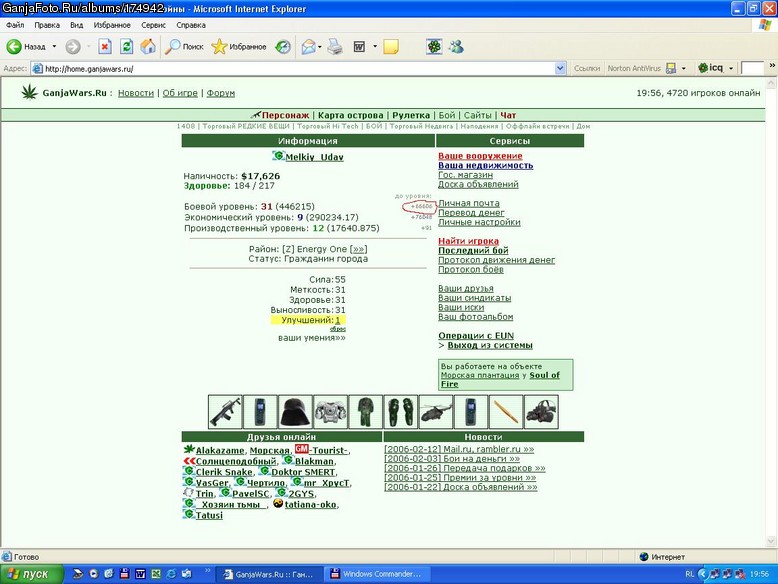
Task: Click the Excel quick launch icon
Action: (x=156, y=574)
